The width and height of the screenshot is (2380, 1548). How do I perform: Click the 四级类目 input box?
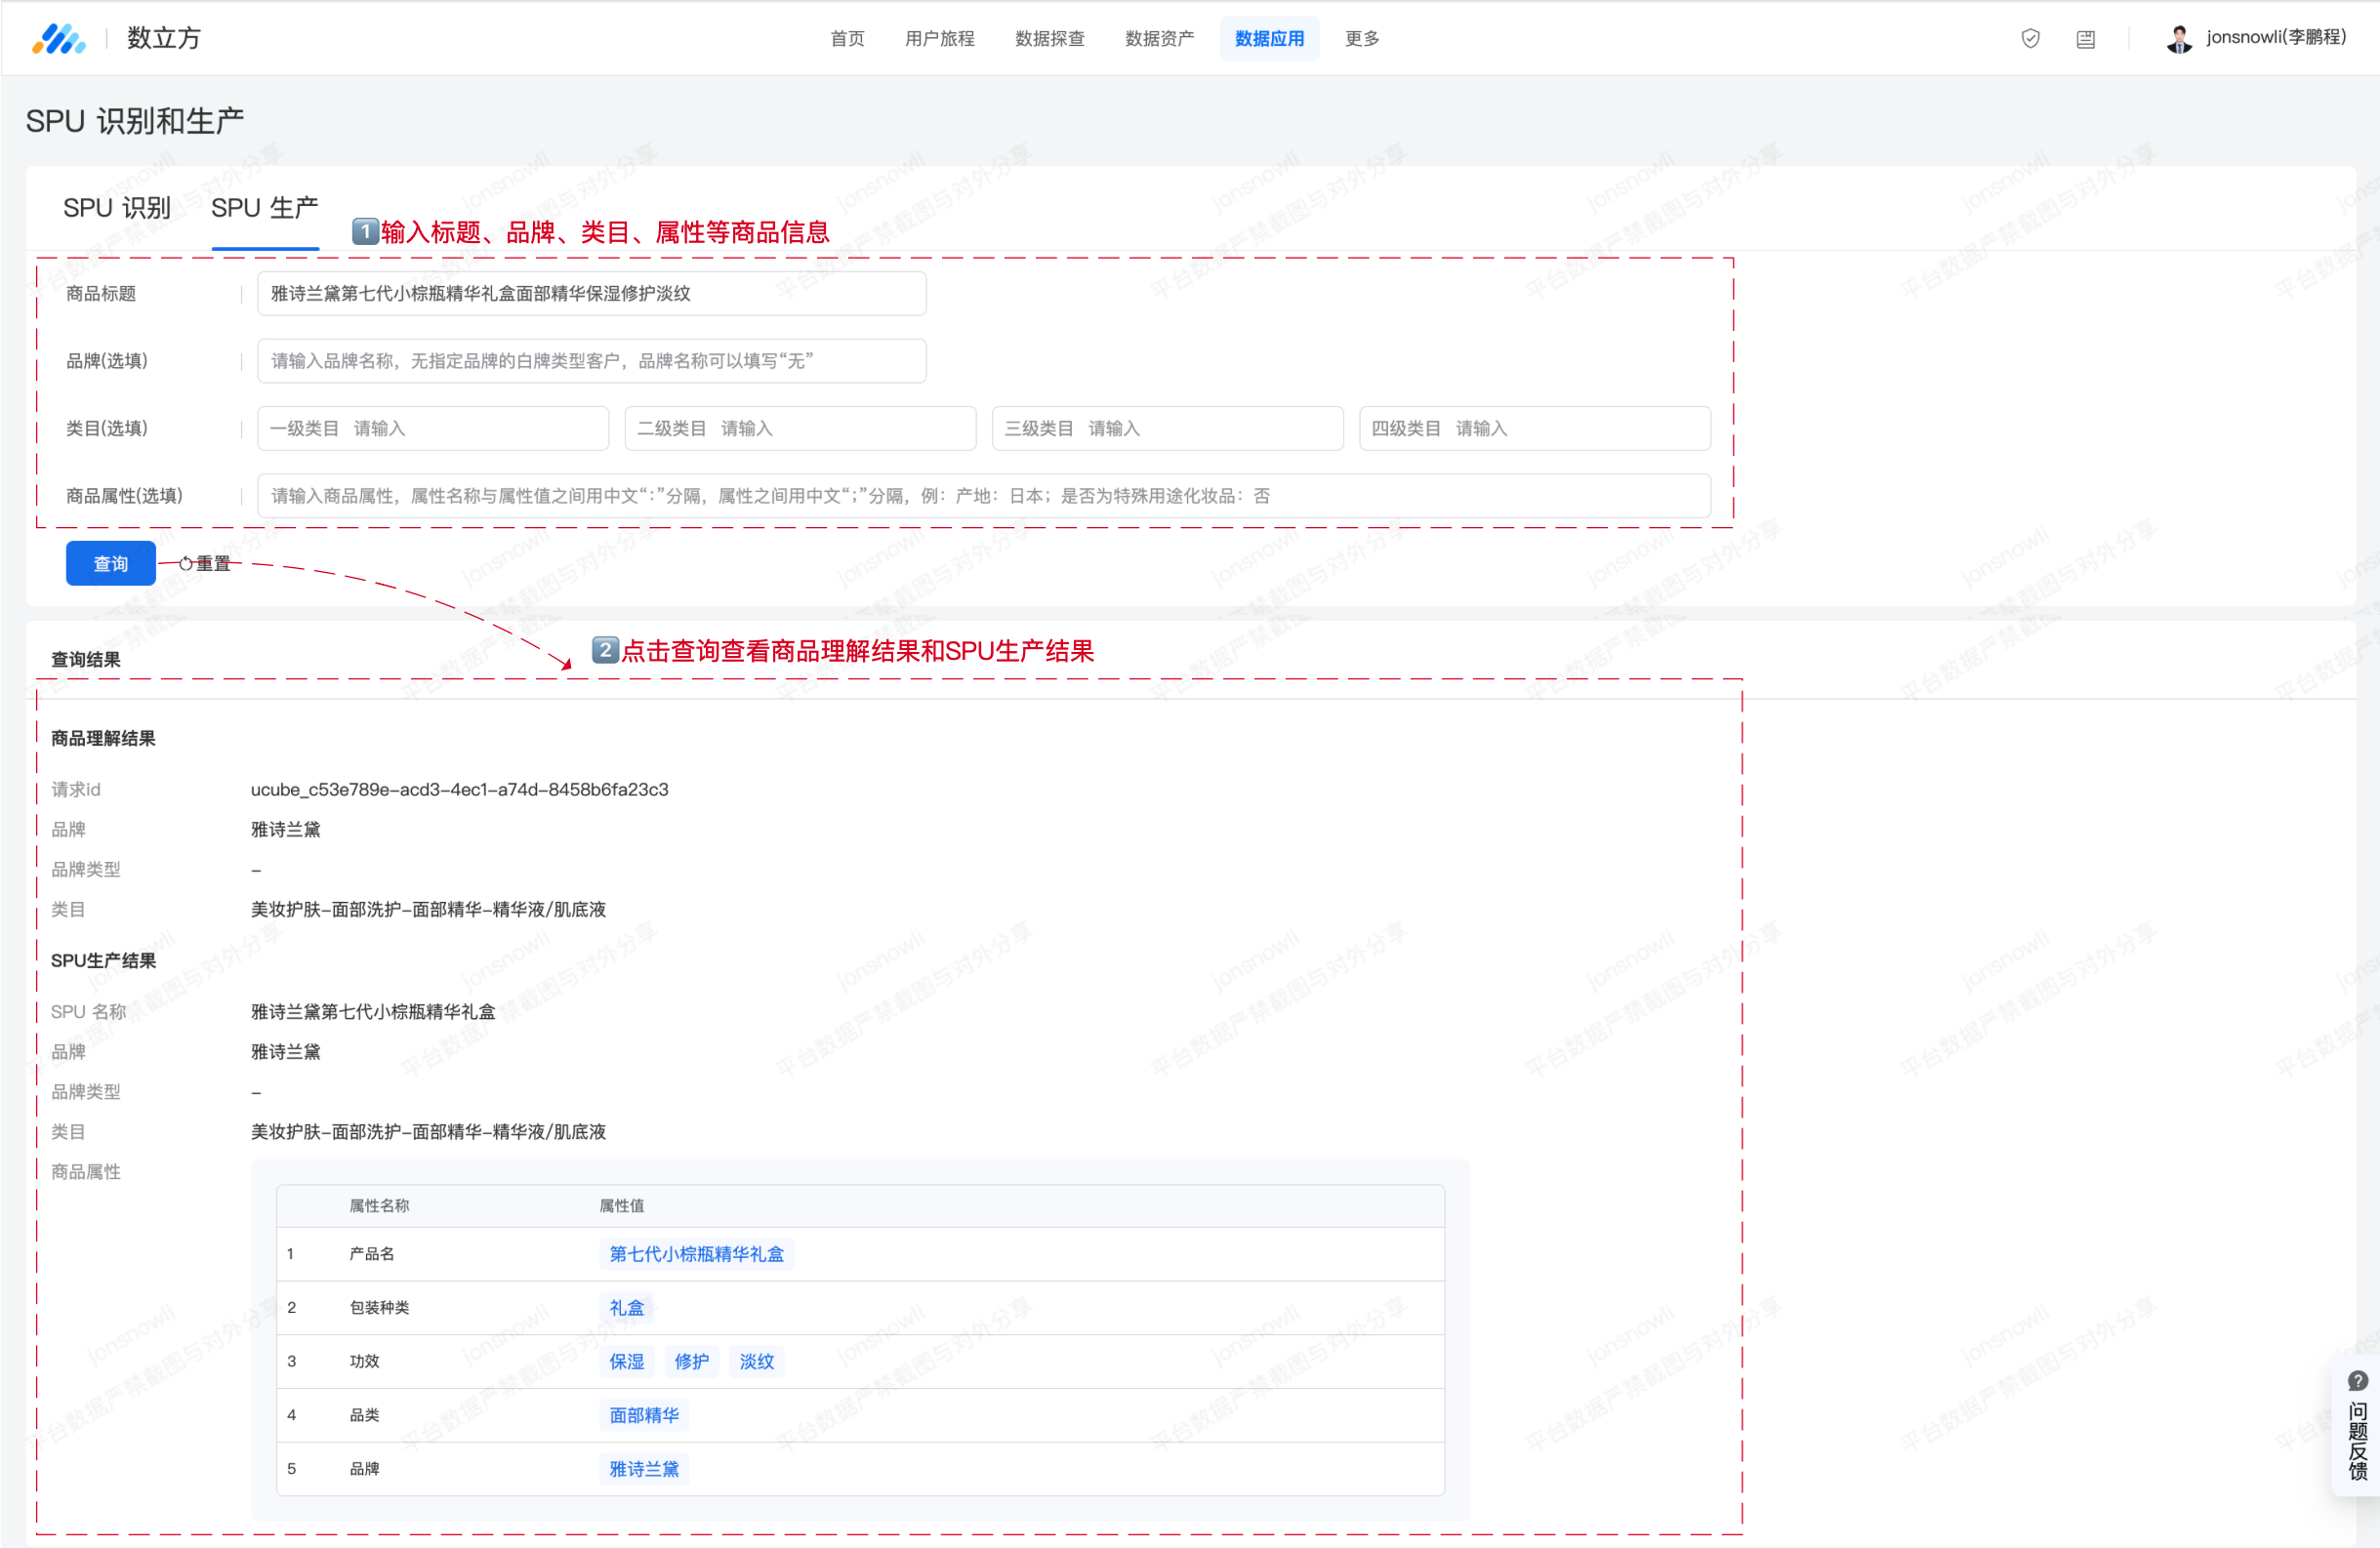click(x=1534, y=429)
